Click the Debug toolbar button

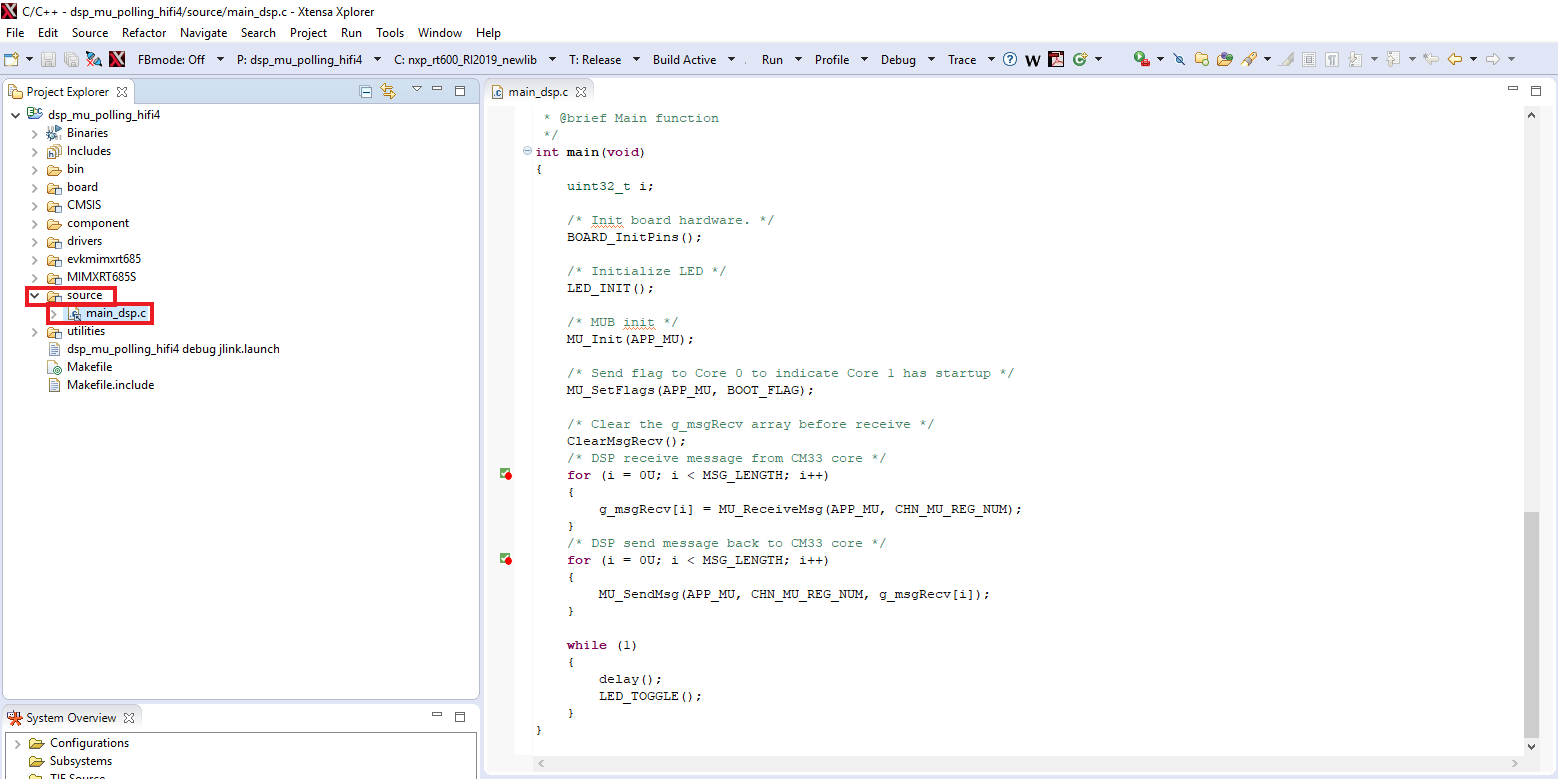[x=898, y=60]
